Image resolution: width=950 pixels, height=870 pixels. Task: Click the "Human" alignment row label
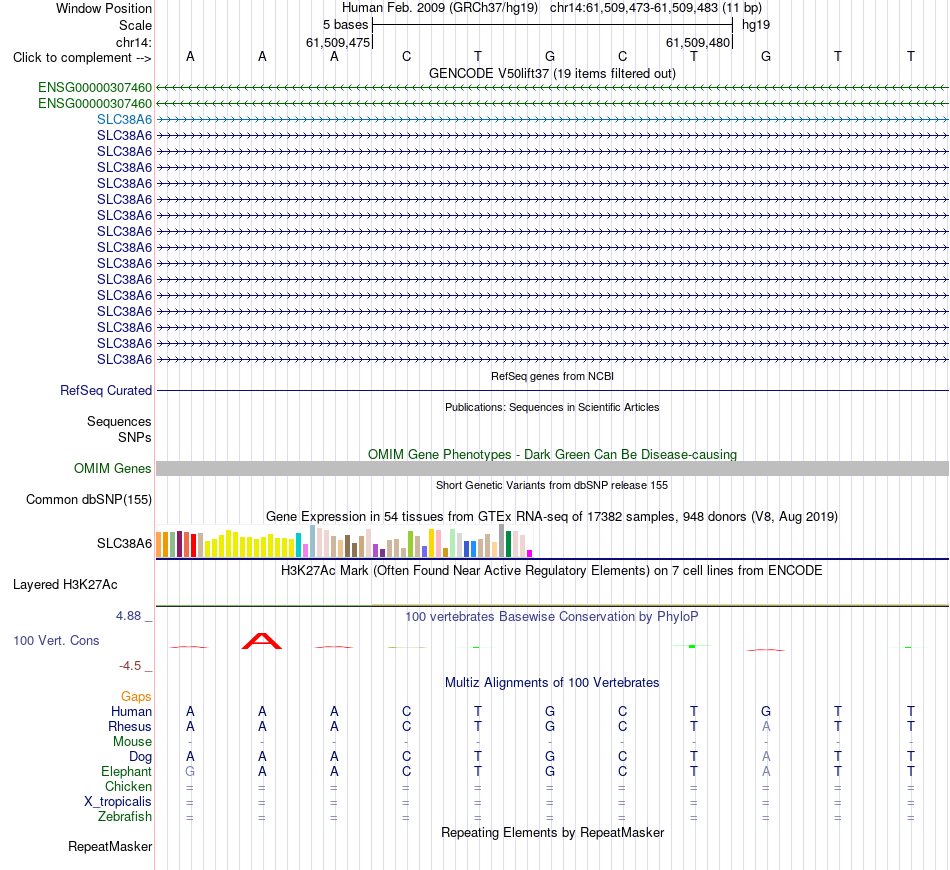131,711
